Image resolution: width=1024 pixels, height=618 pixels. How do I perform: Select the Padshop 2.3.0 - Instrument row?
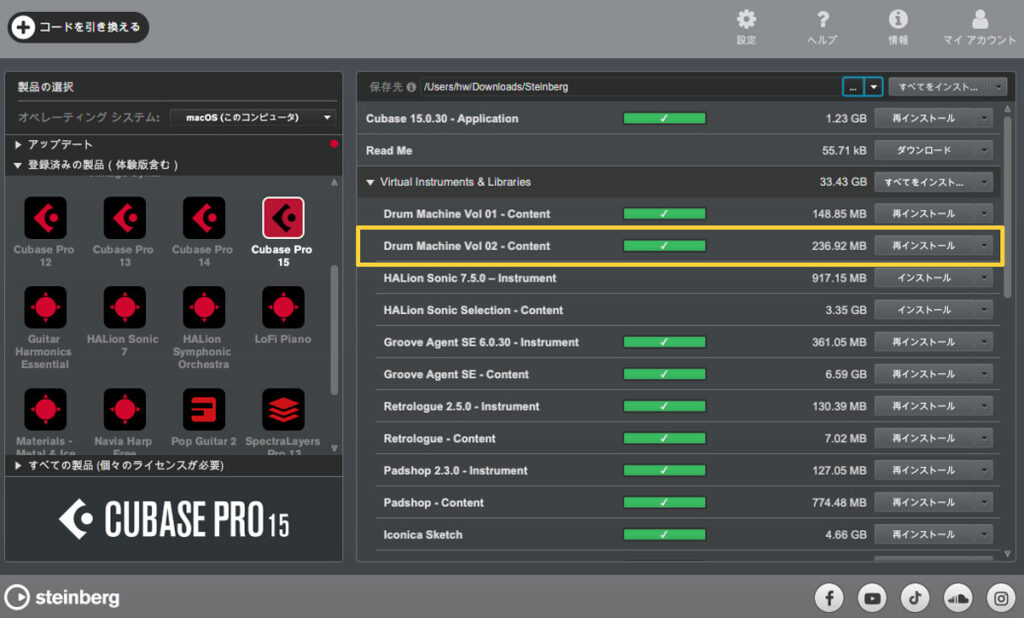click(x=687, y=470)
